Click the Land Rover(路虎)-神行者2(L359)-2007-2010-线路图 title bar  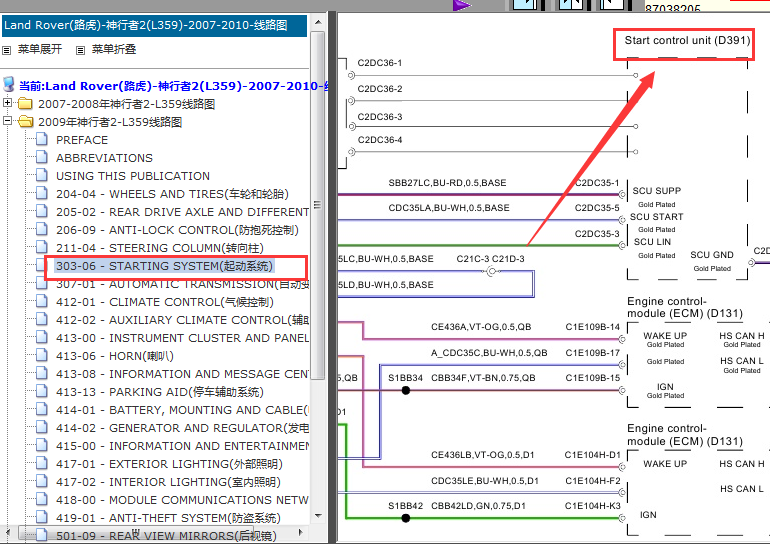point(154,26)
